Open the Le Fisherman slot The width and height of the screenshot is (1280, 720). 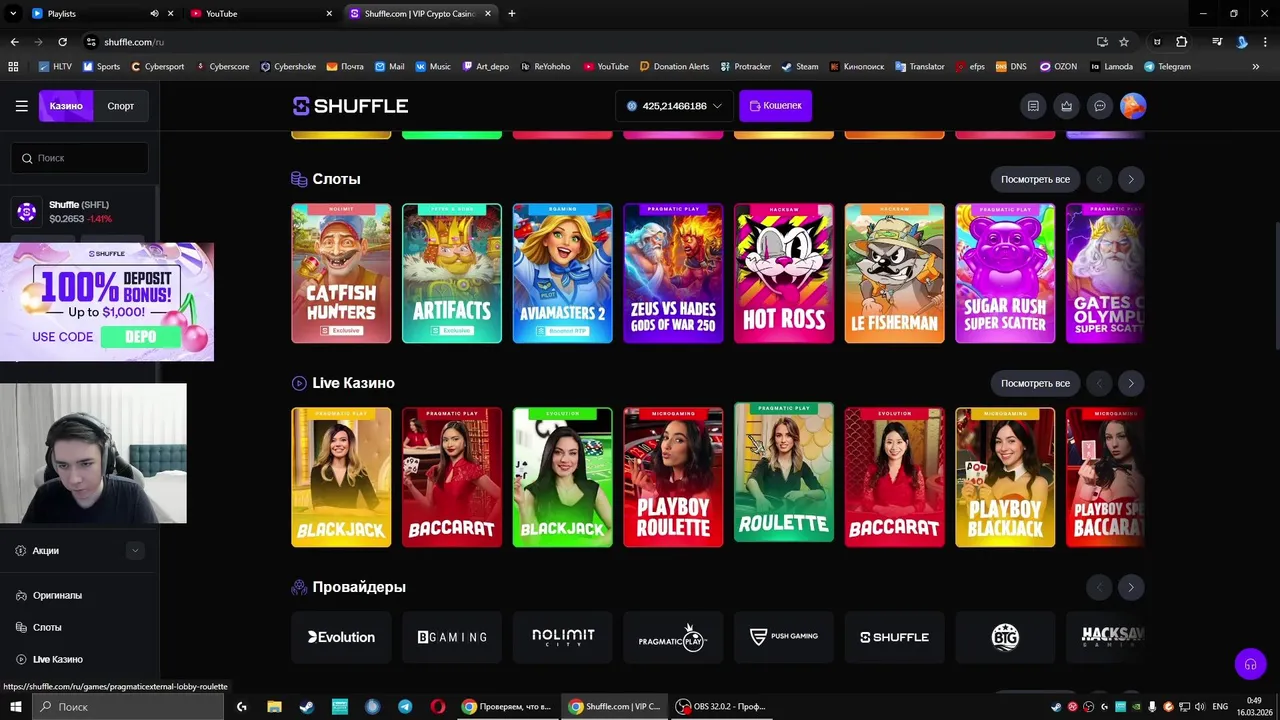coord(894,273)
